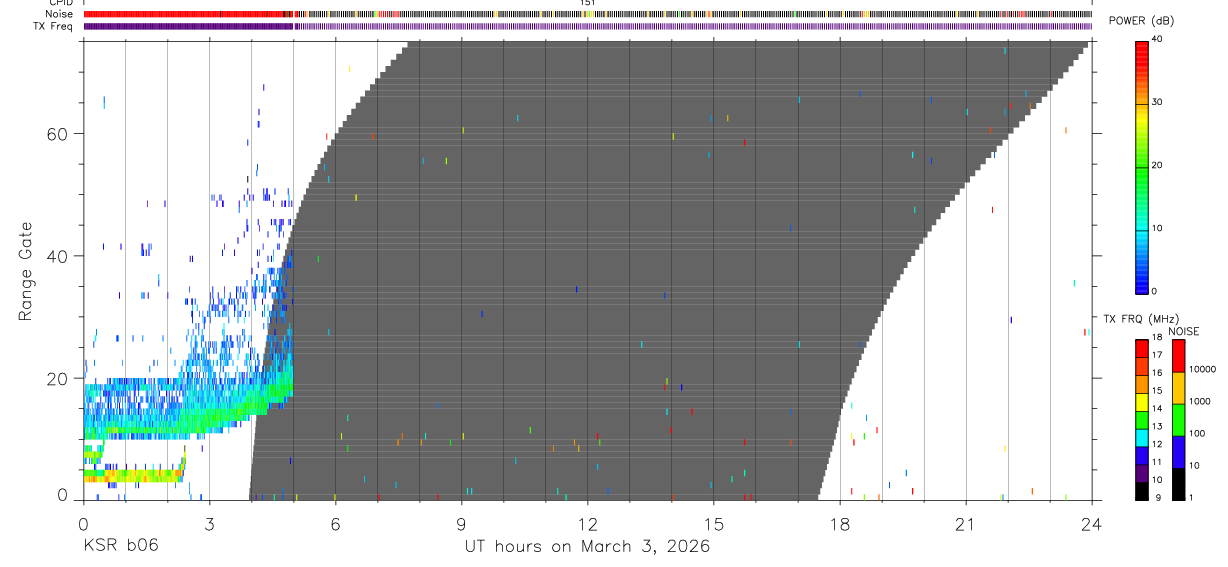The height and width of the screenshot is (567, 1228).
Task: Click the "40" tick on the POWER color bar
Action: pos(1159,39)
